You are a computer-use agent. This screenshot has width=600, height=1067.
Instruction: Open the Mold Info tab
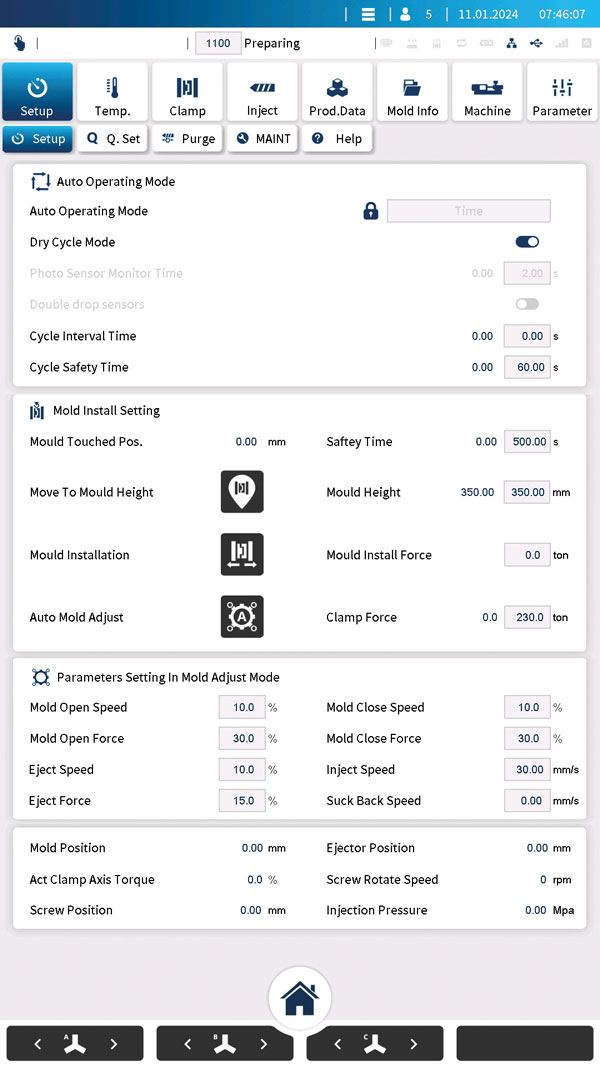pos(412,93)
